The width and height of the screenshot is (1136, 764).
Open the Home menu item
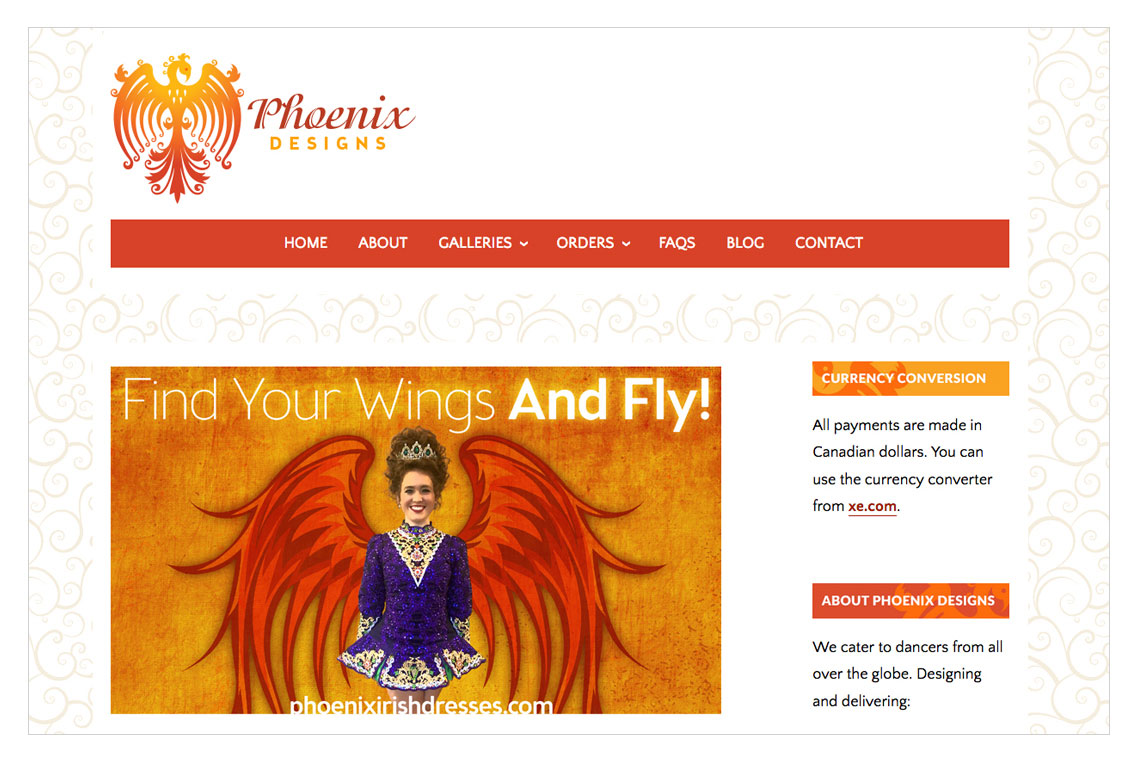[x=306, y=243]
